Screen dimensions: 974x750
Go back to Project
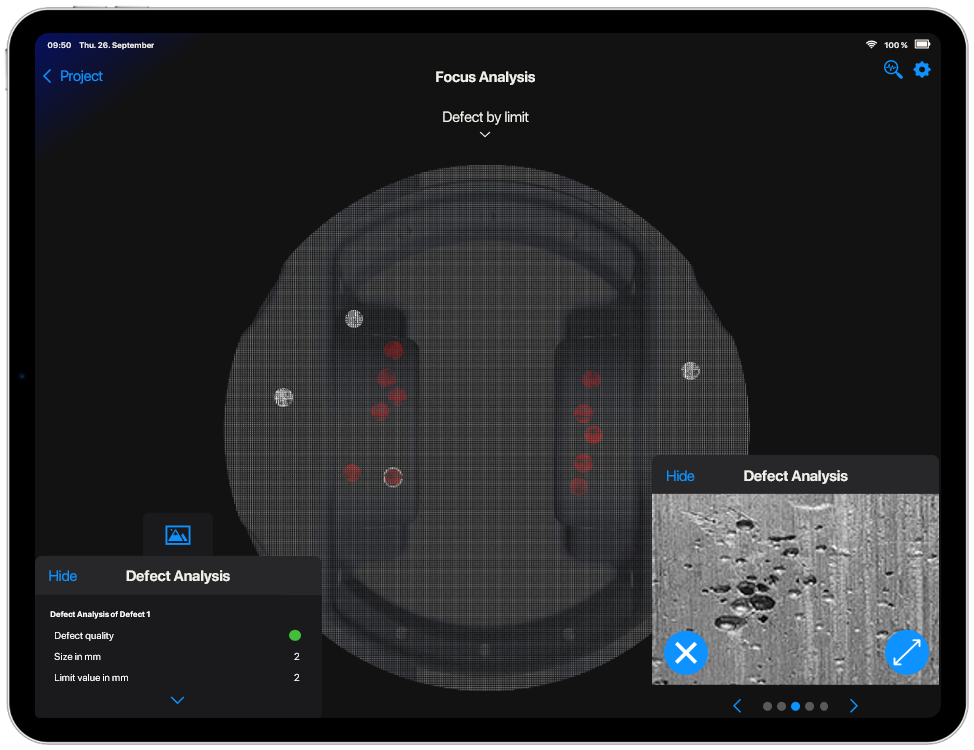(x=73, y=76)
